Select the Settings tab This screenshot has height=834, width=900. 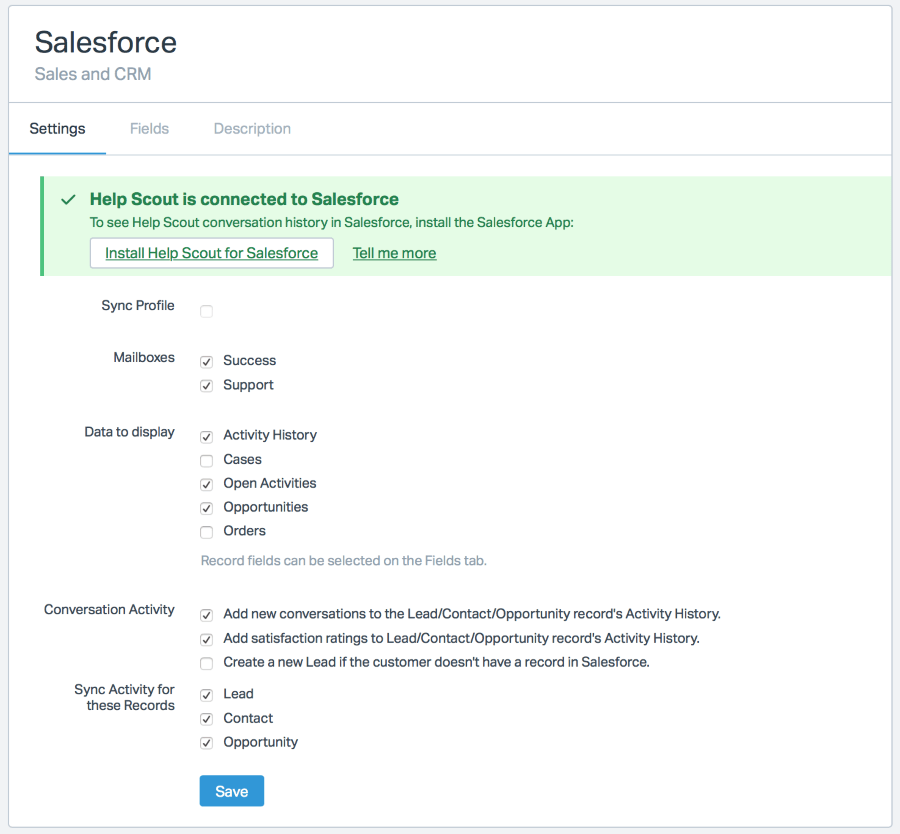click(56, 128)
